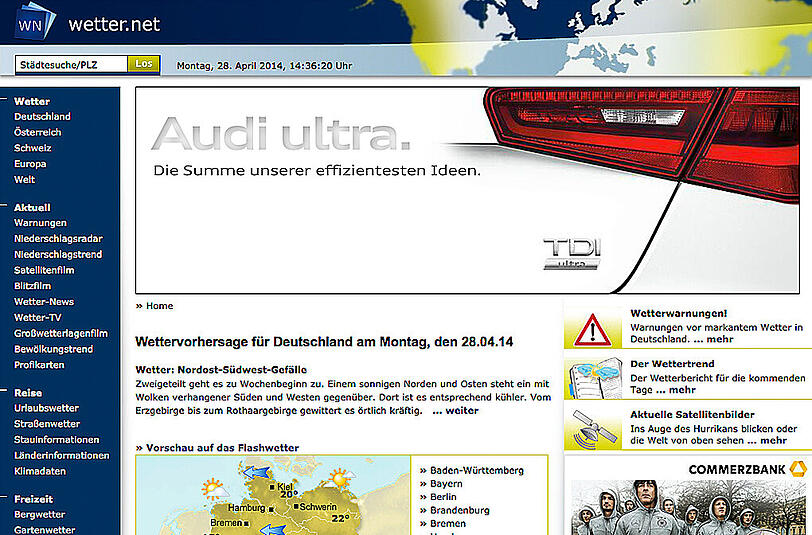The height and width of the screenshot is (535, 812).
Task: Open Österreich weather page
Action: [38, 132]
